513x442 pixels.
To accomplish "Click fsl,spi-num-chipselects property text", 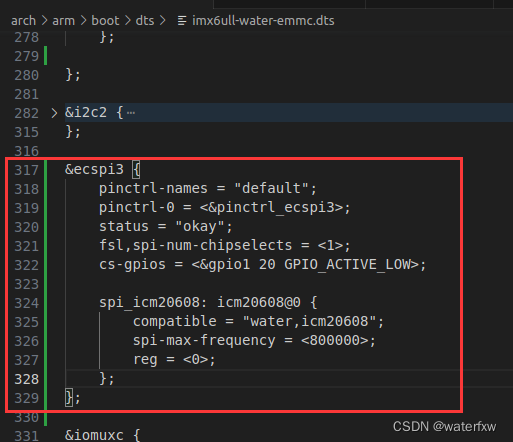I will [195, 246].
